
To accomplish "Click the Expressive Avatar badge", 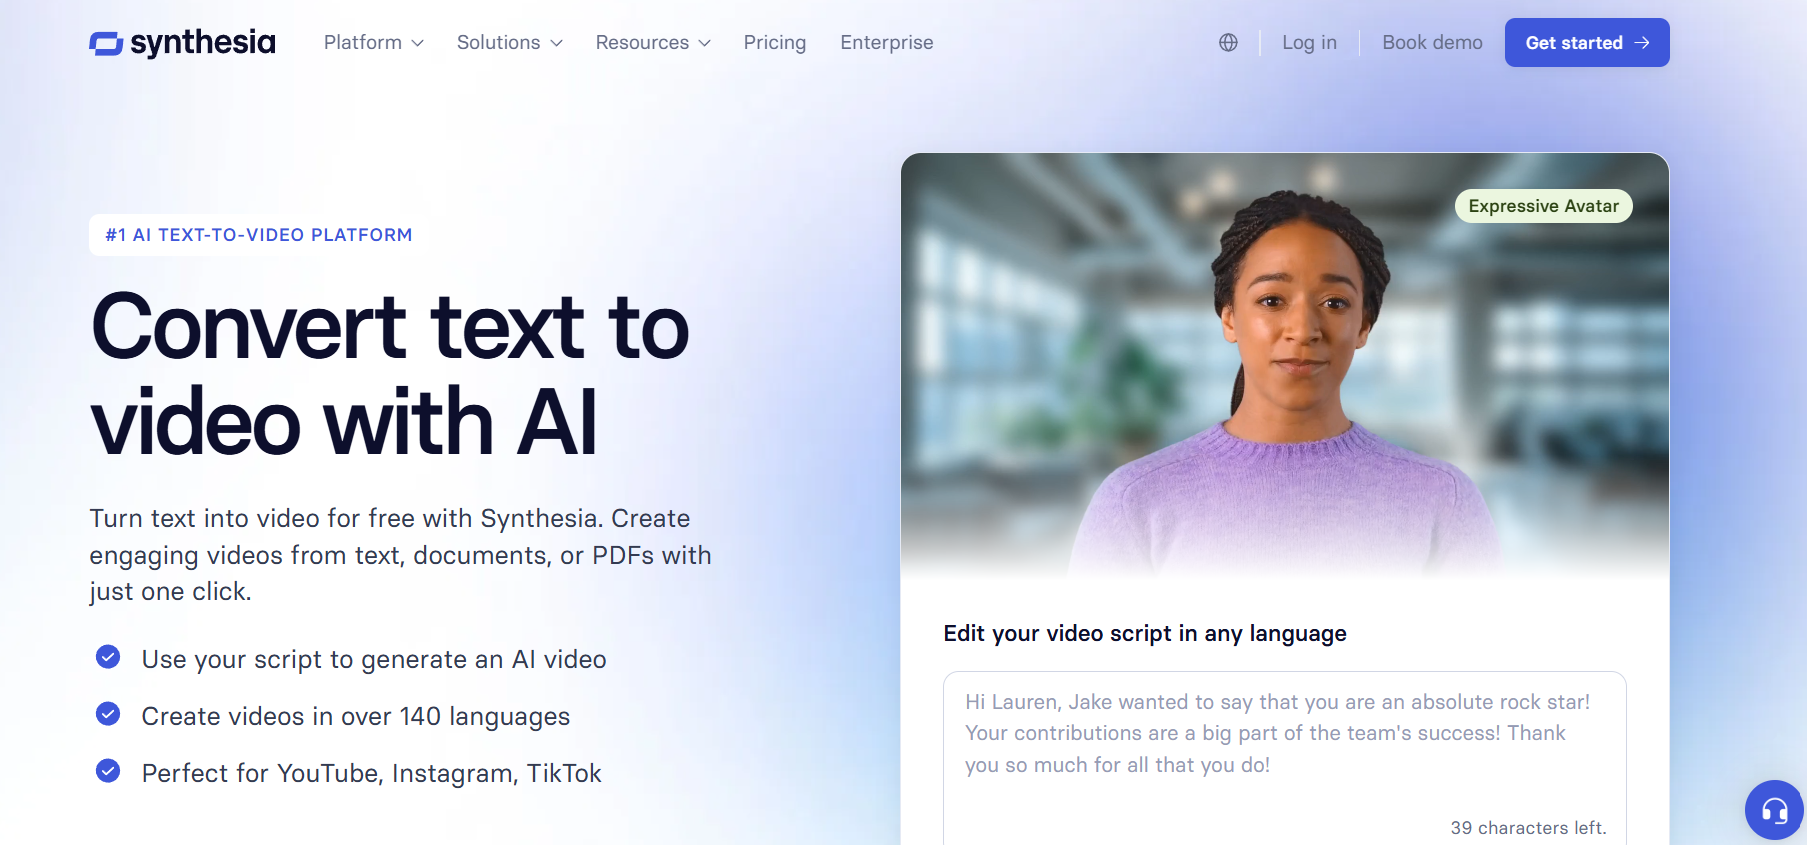I will tap(1543, 206).
